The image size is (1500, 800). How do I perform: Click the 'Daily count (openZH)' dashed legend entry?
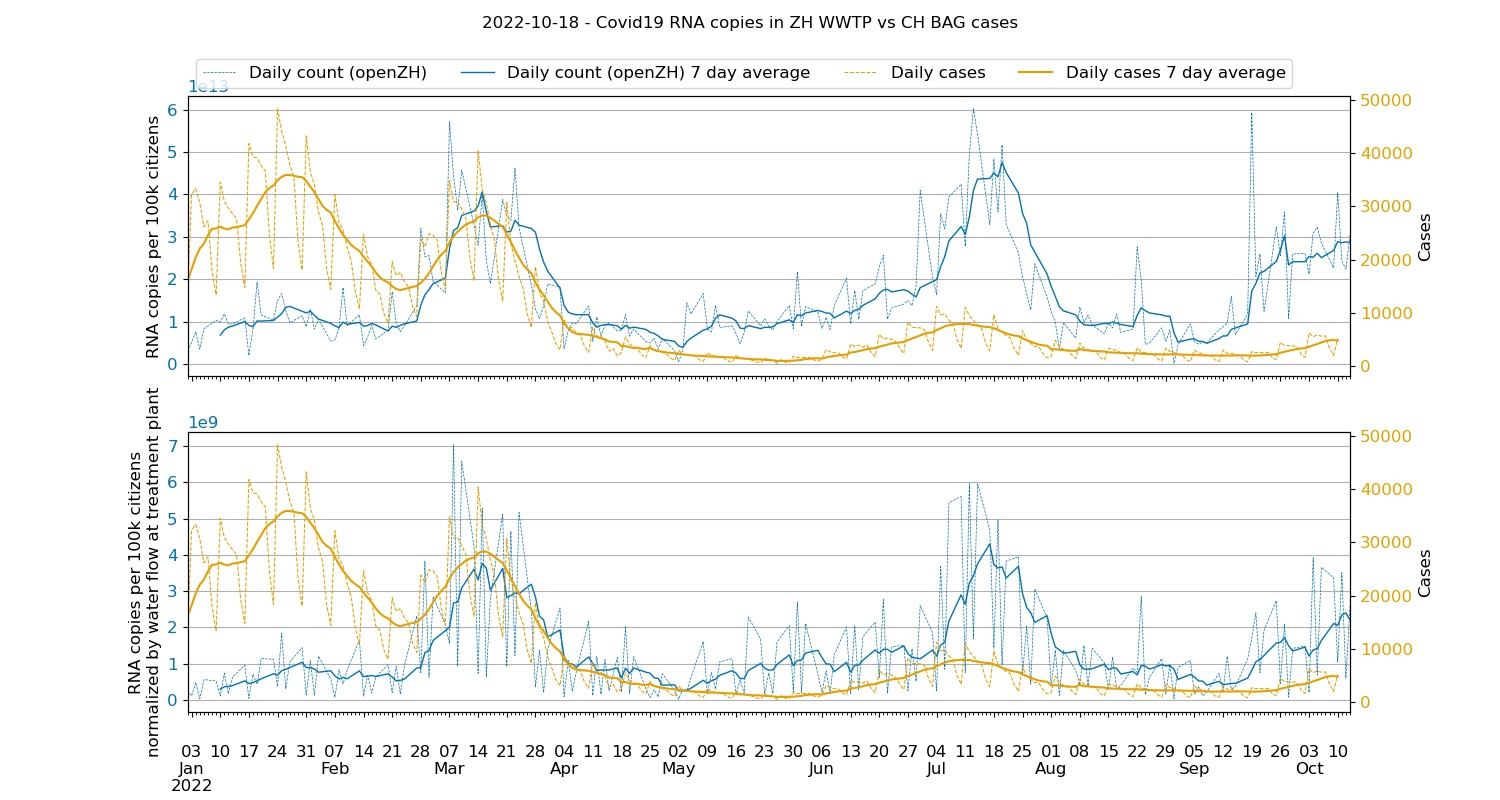[337, 73]
